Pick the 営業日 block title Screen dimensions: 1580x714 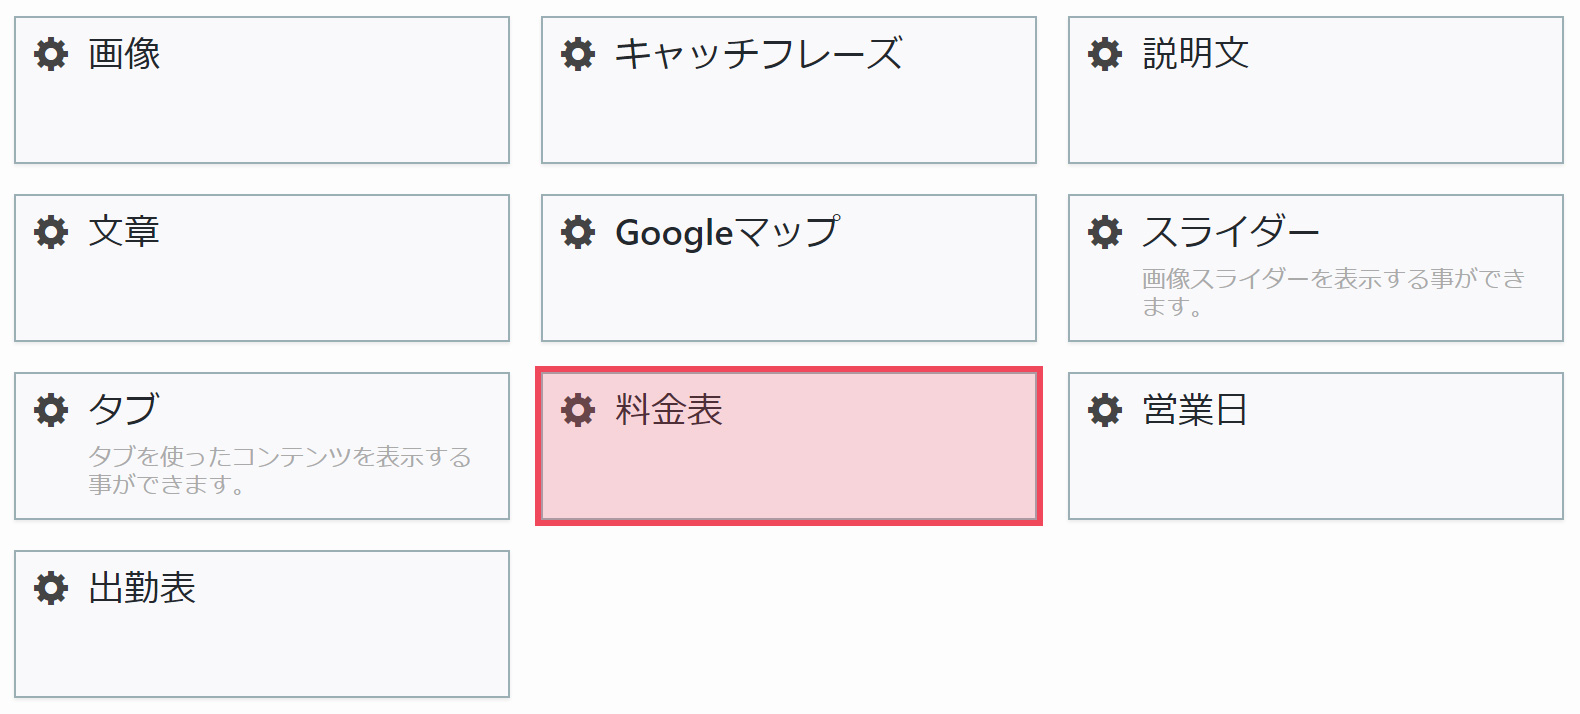tap(1195, 410)
